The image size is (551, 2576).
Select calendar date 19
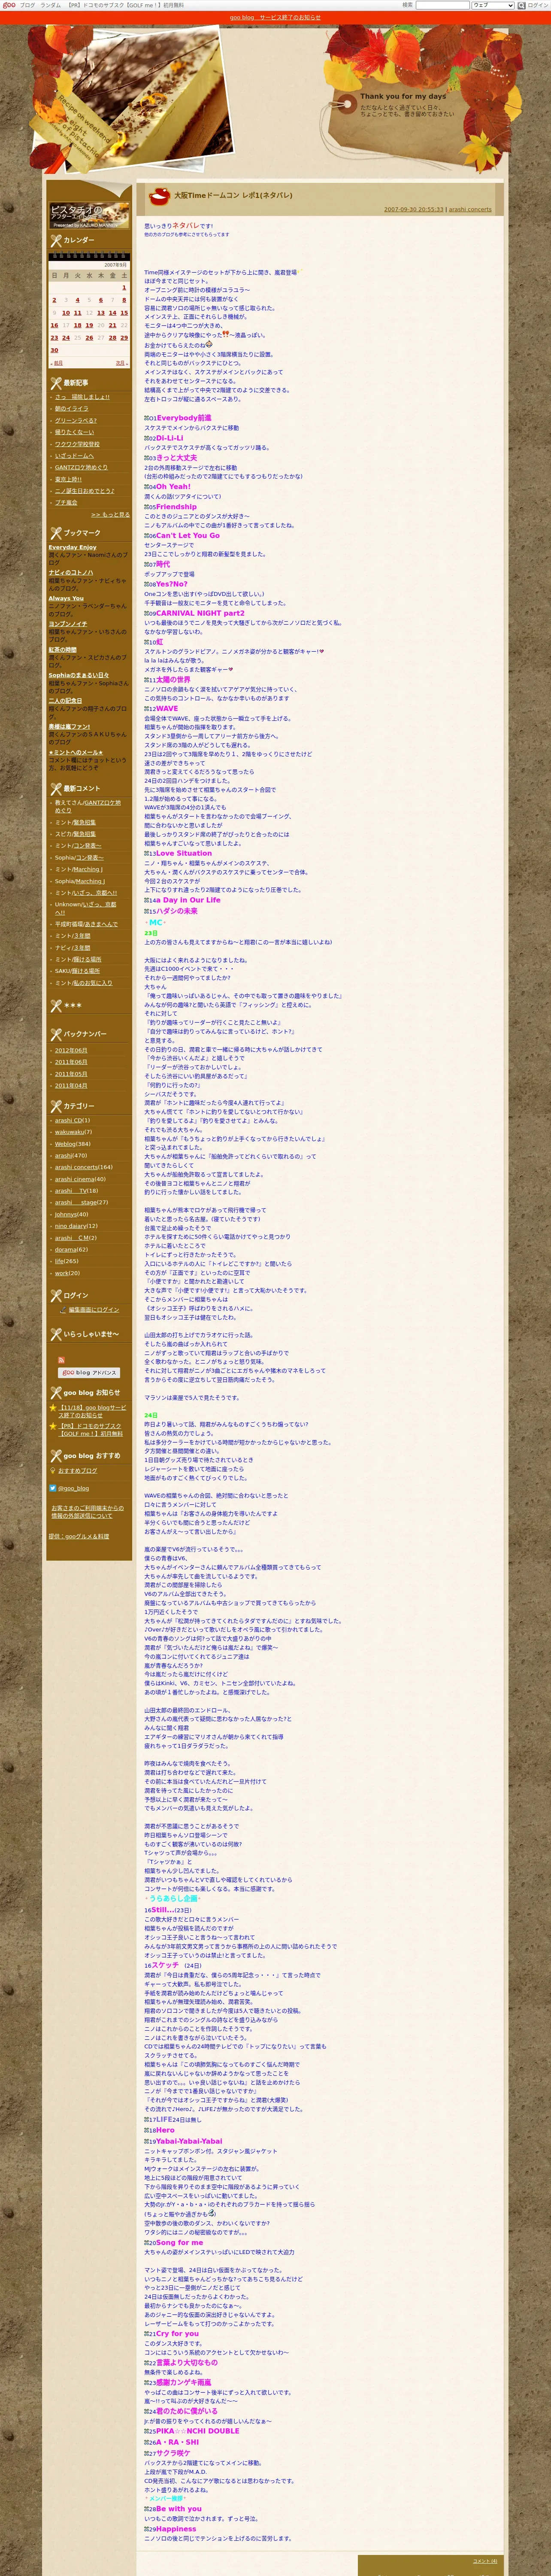(x=89, y=325)
